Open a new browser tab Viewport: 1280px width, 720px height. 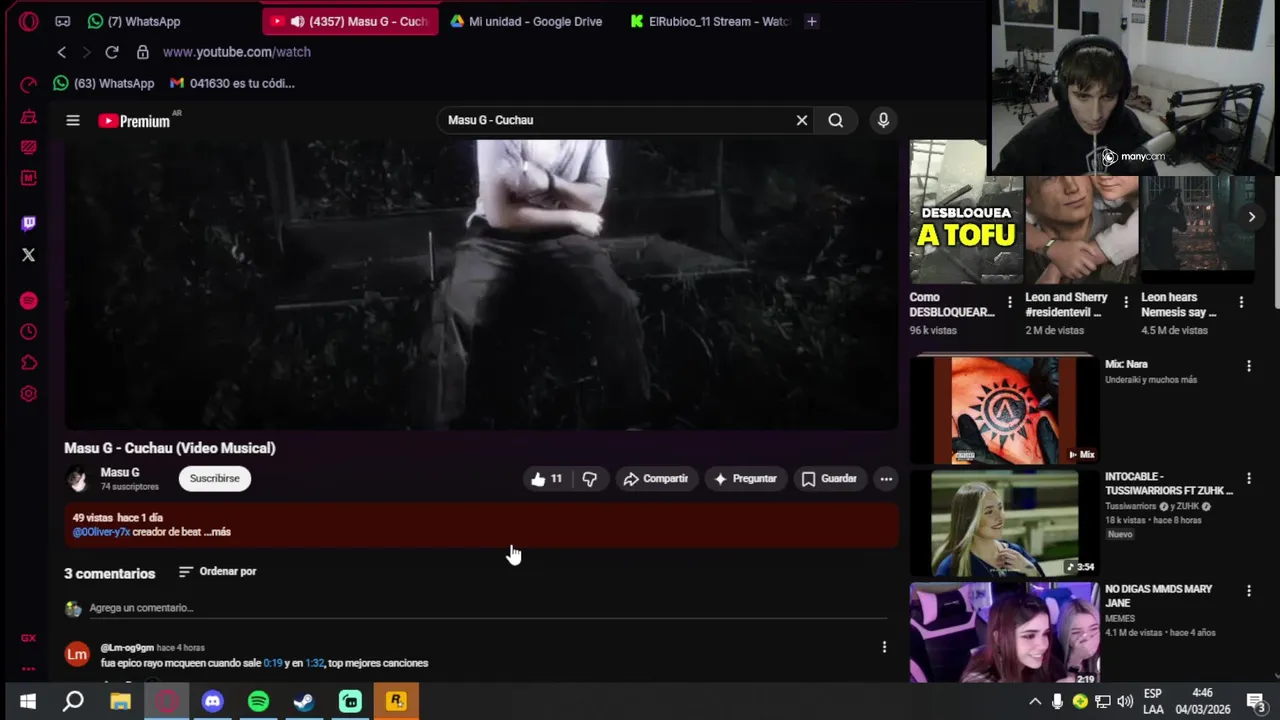(812, 21)
